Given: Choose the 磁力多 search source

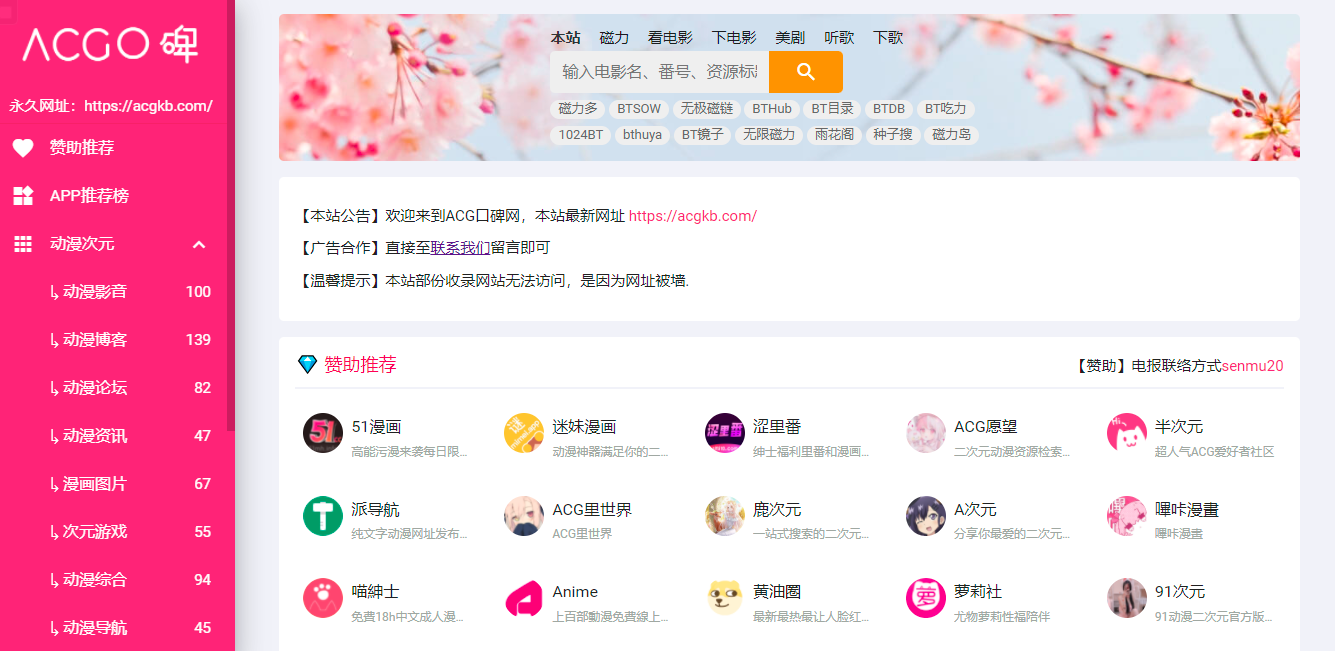Looking at the screenshot, I should point(578,109).
